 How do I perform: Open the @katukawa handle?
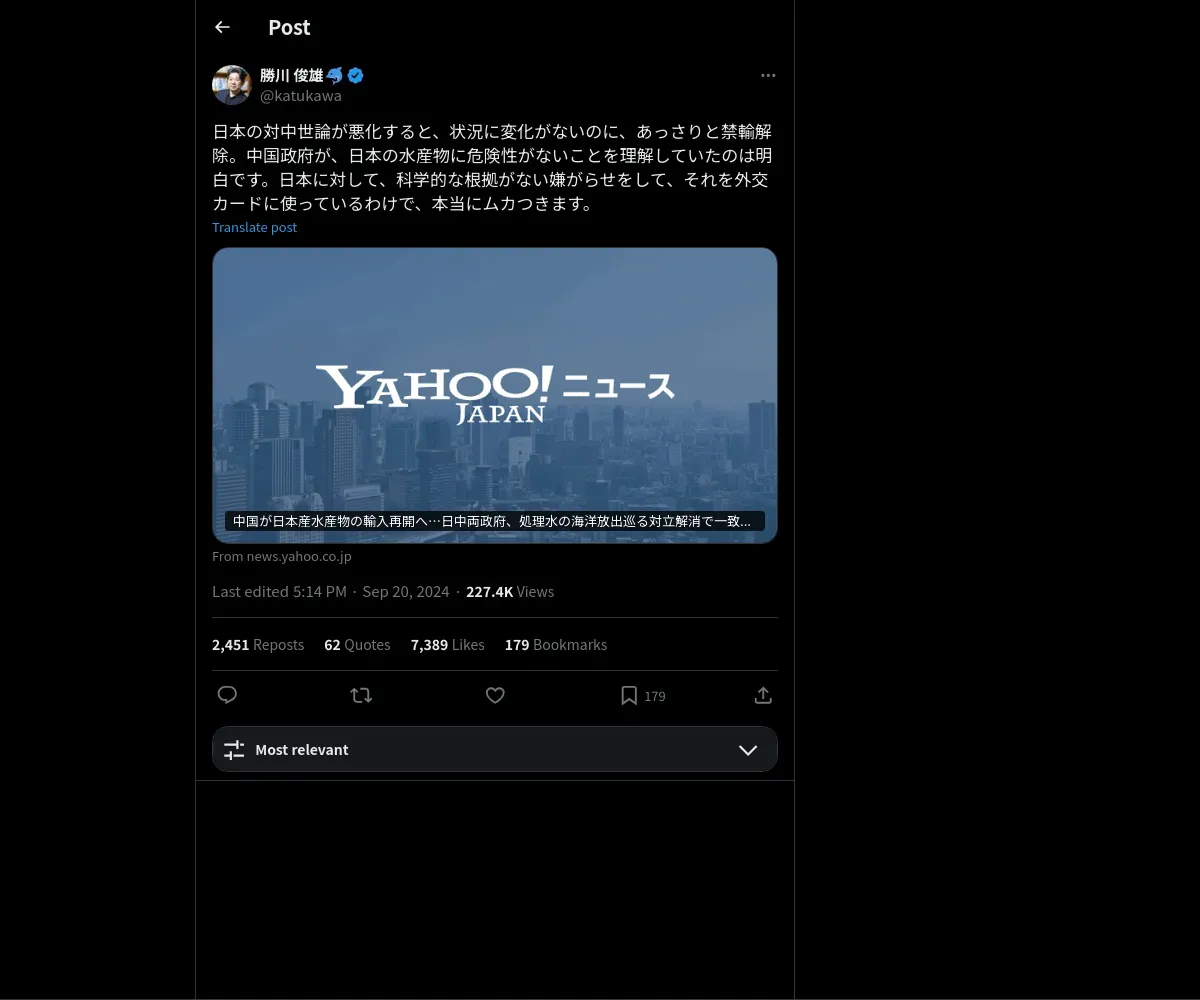click(301, 96)
